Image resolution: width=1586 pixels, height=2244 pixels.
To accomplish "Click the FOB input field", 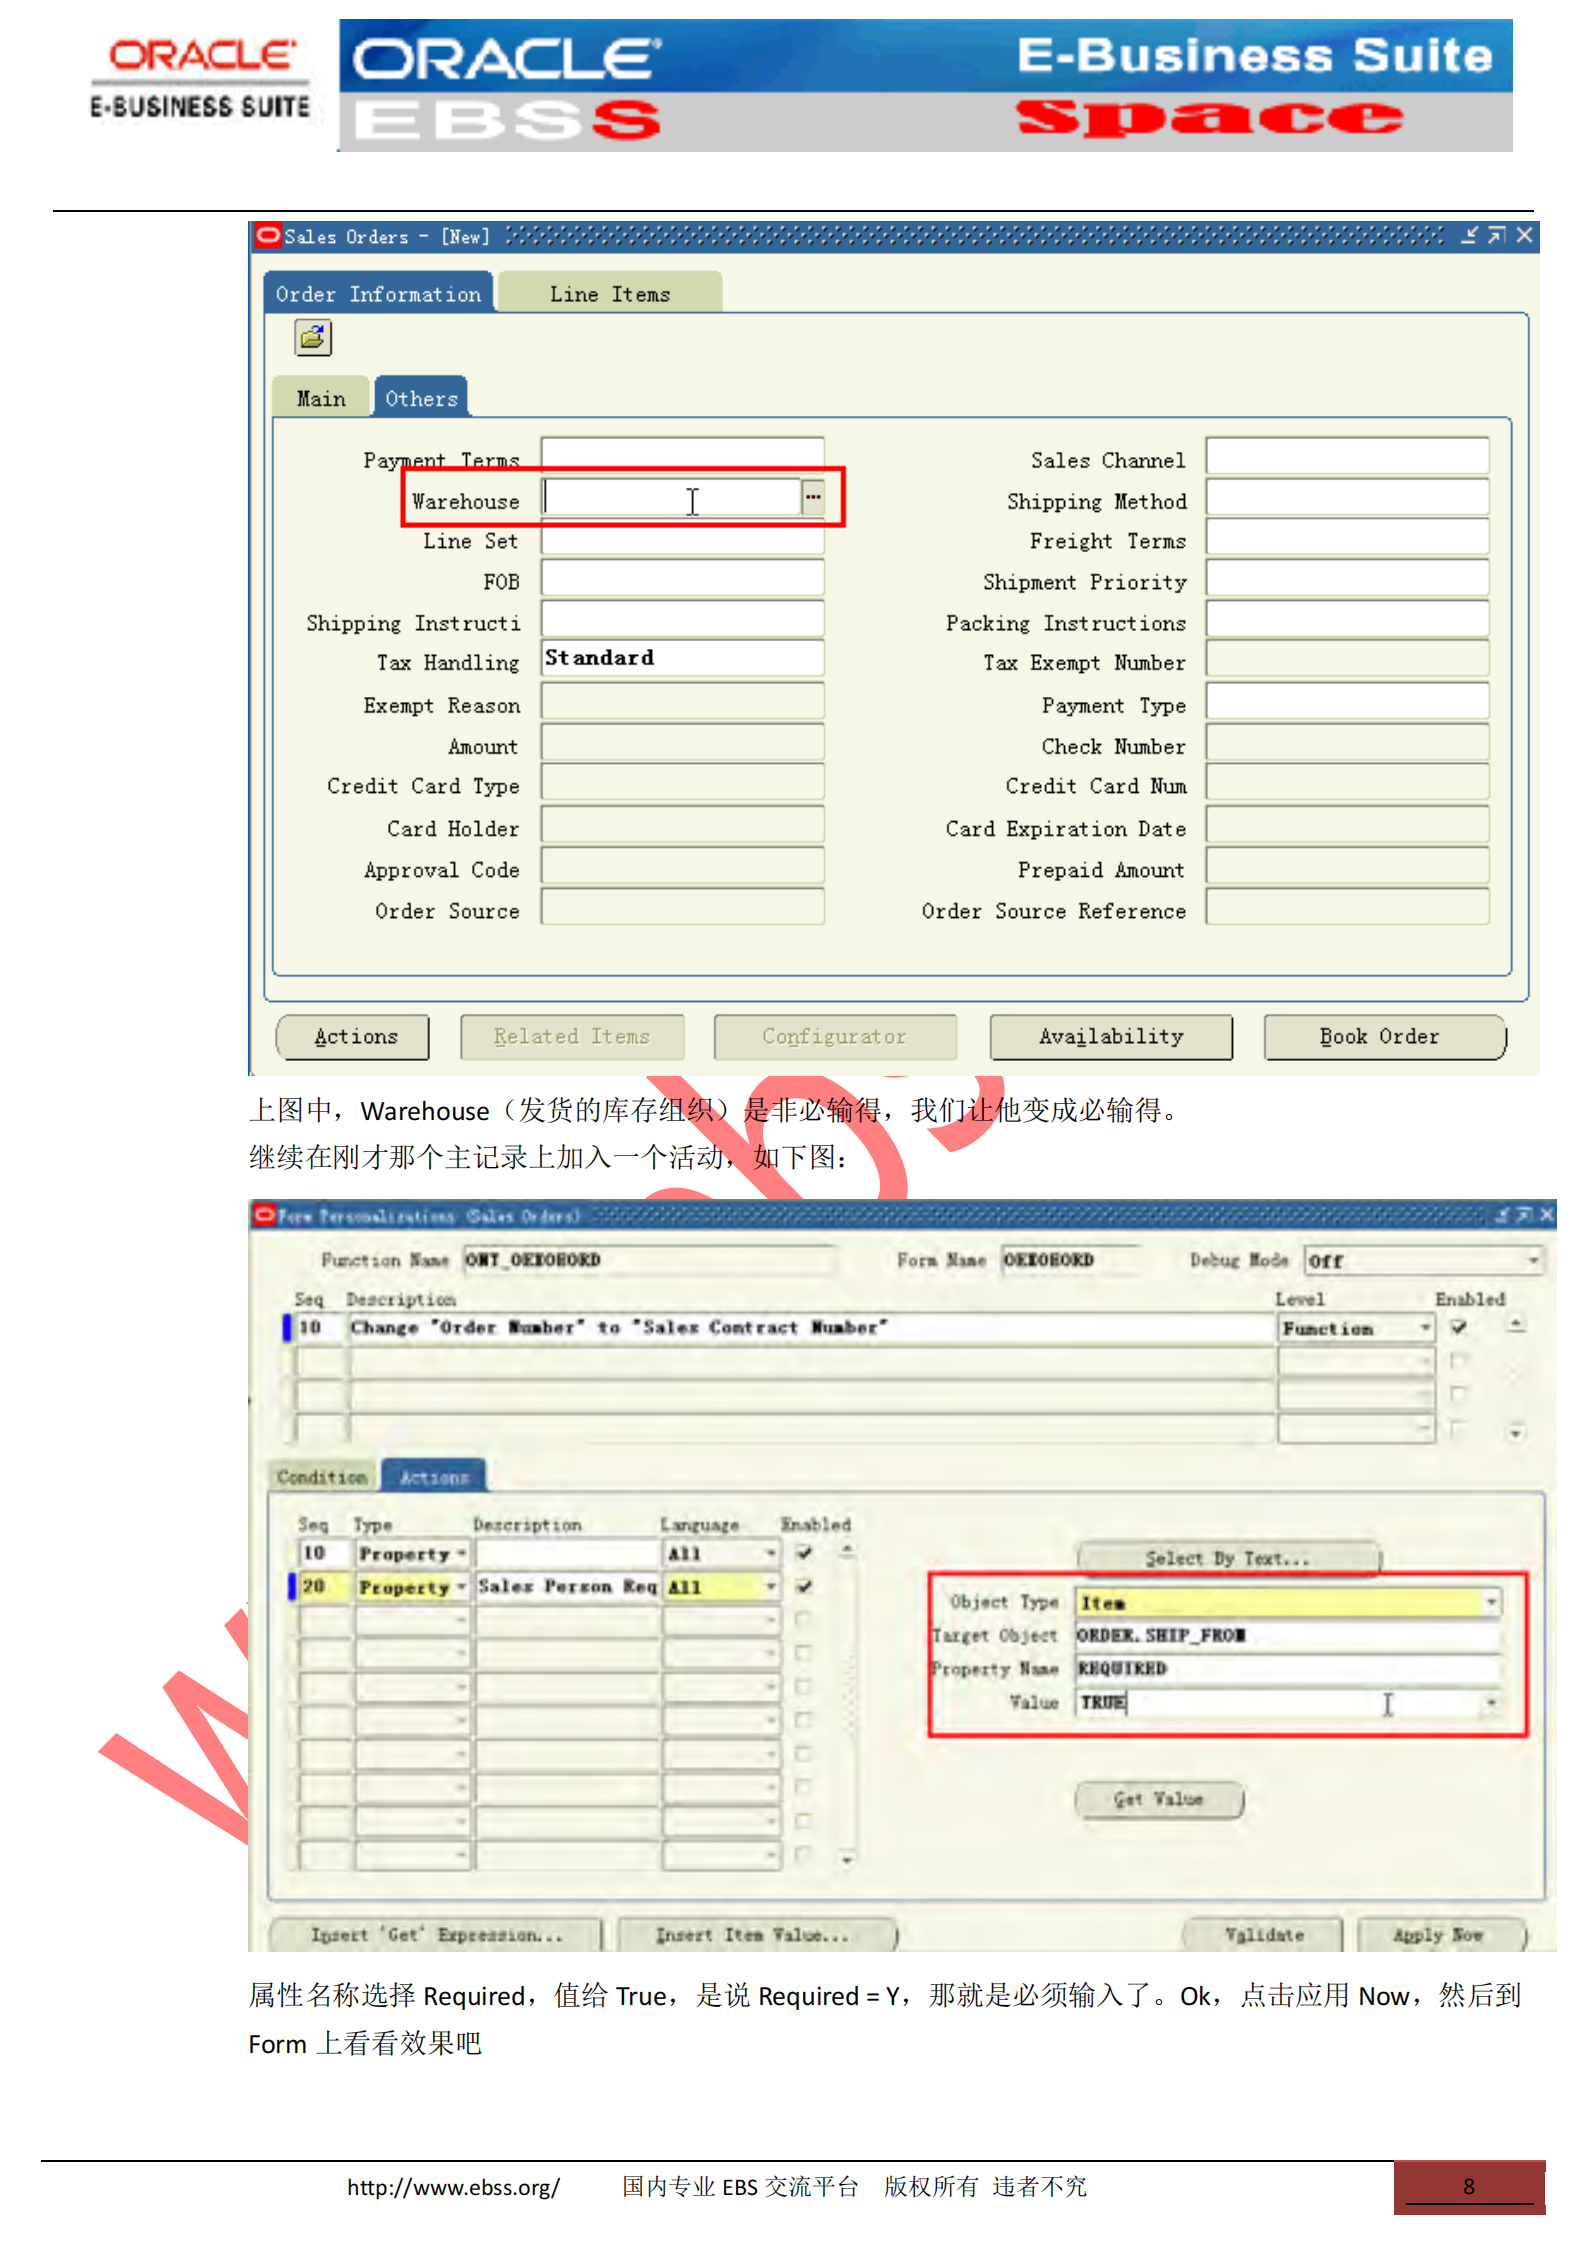I will [x=683, y=578].
